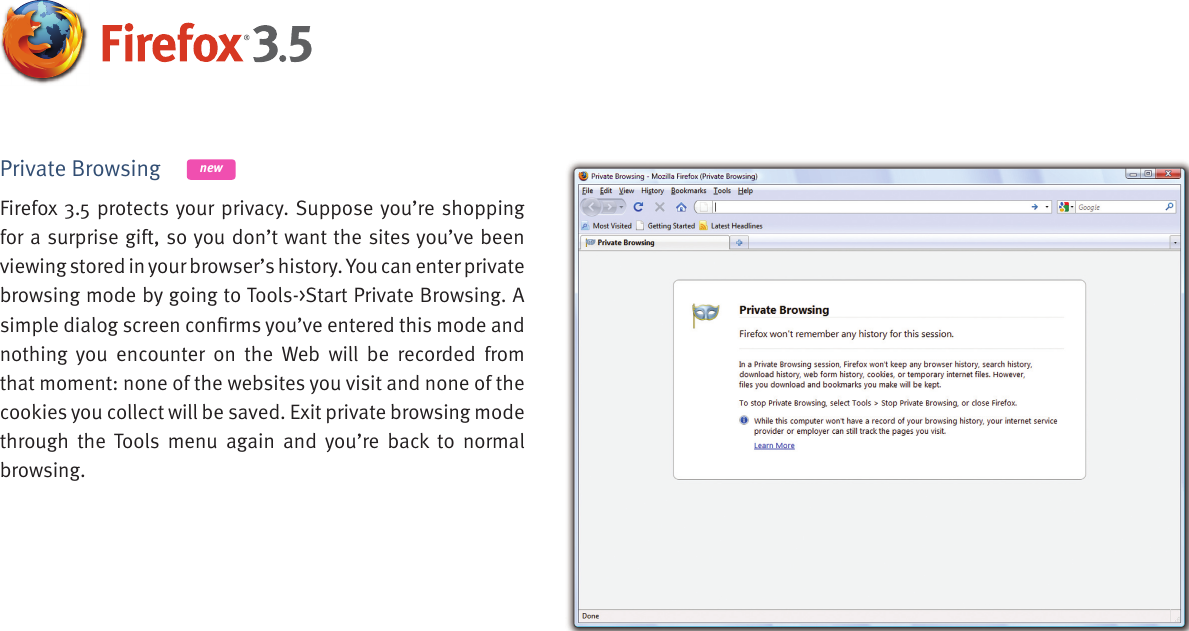Open the History menu
This screenshot has height=631, width=1189.
(x=652, y=191)
